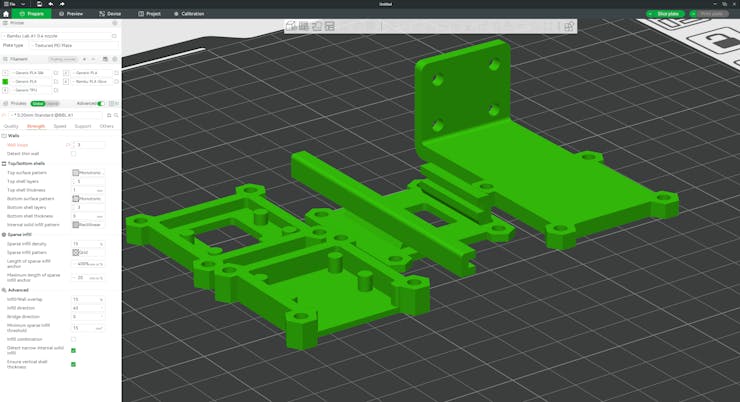The height and width of the screenshot is (402, 740).
Task: Save the project with the disk icon
Action: [40, 4]
